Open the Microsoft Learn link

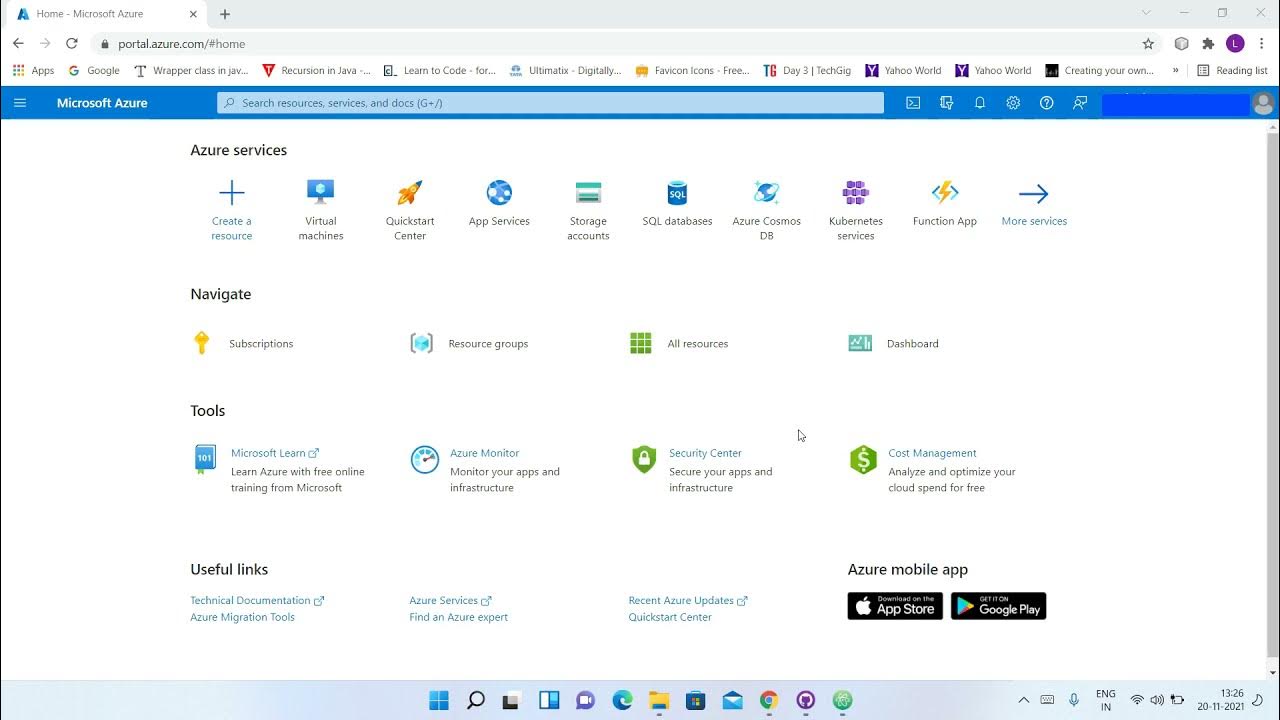coord(275,453)
